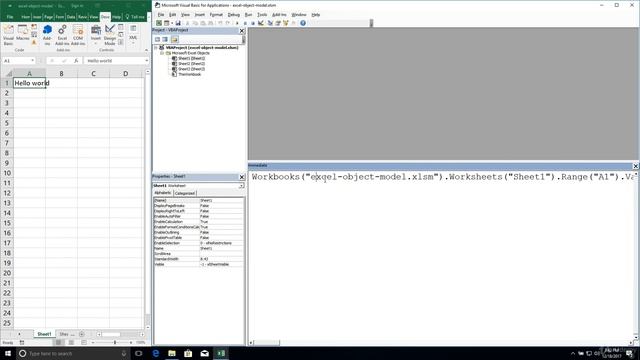Open Microsoft Edge from taskbar
Screen dimensions: 640x360
point(156,353)
